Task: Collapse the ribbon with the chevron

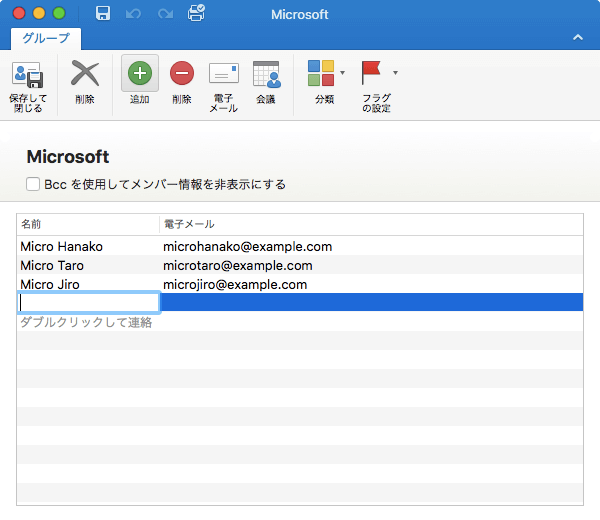Action: click(578, 37)
